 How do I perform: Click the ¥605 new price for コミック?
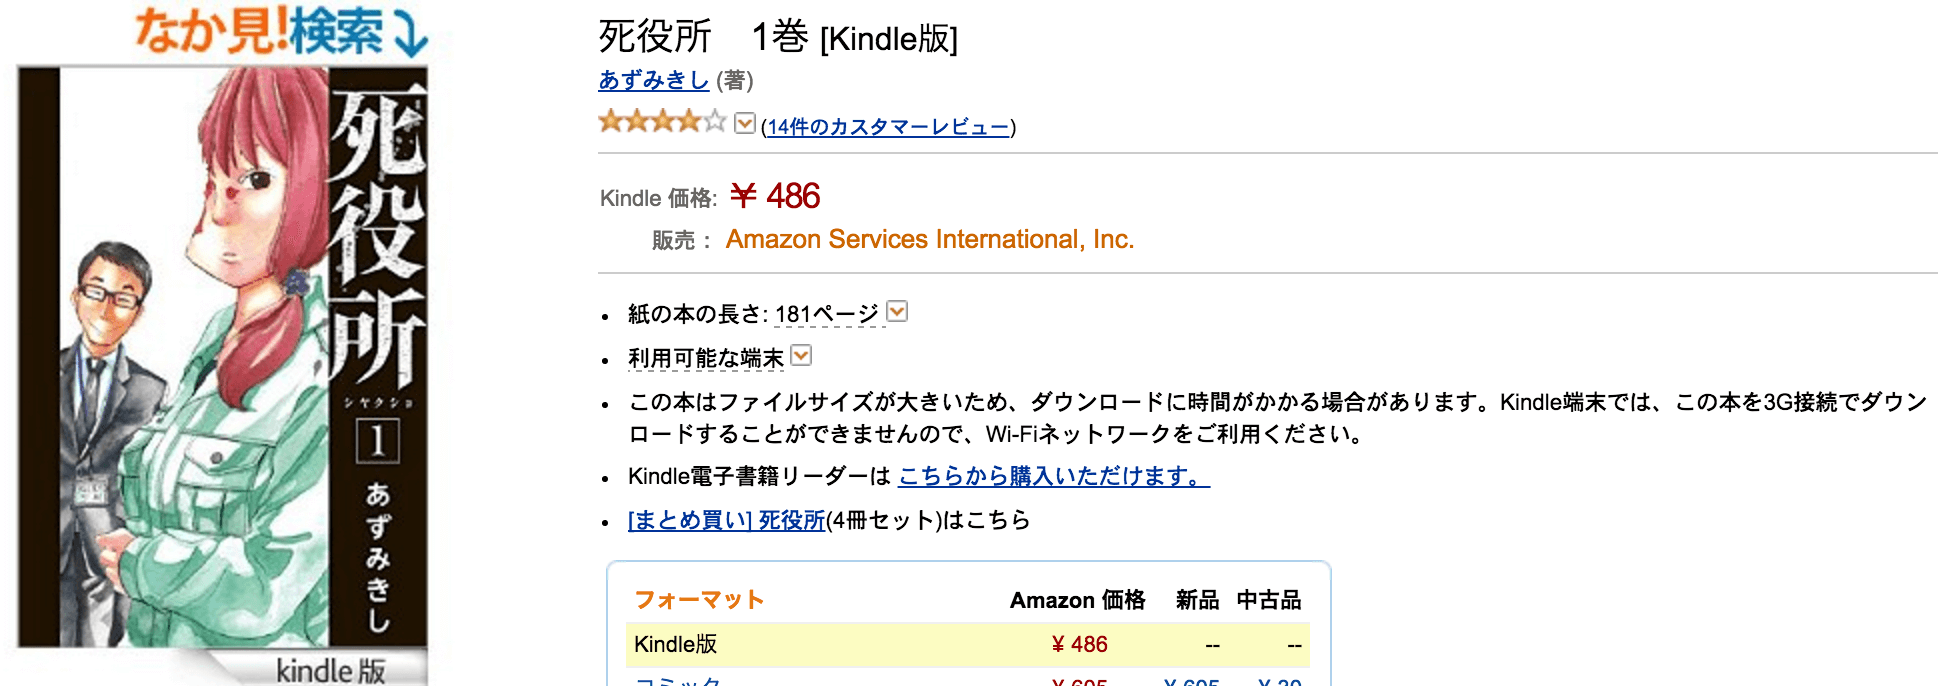[x=1192, y=682]
